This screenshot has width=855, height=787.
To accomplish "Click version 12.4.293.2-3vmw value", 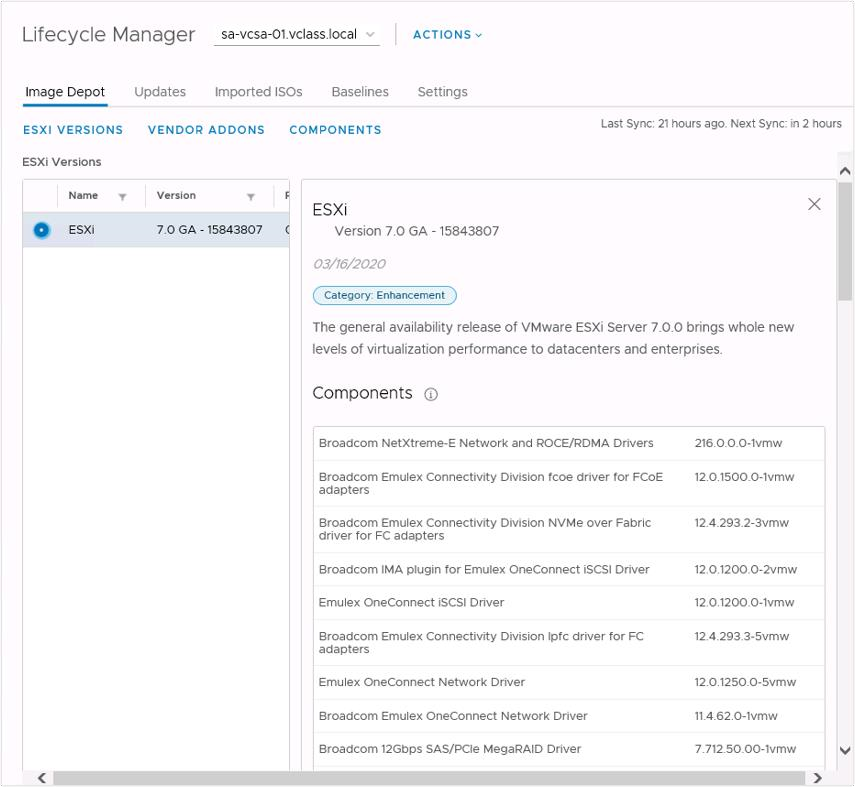I will click(x=742, y=523).
